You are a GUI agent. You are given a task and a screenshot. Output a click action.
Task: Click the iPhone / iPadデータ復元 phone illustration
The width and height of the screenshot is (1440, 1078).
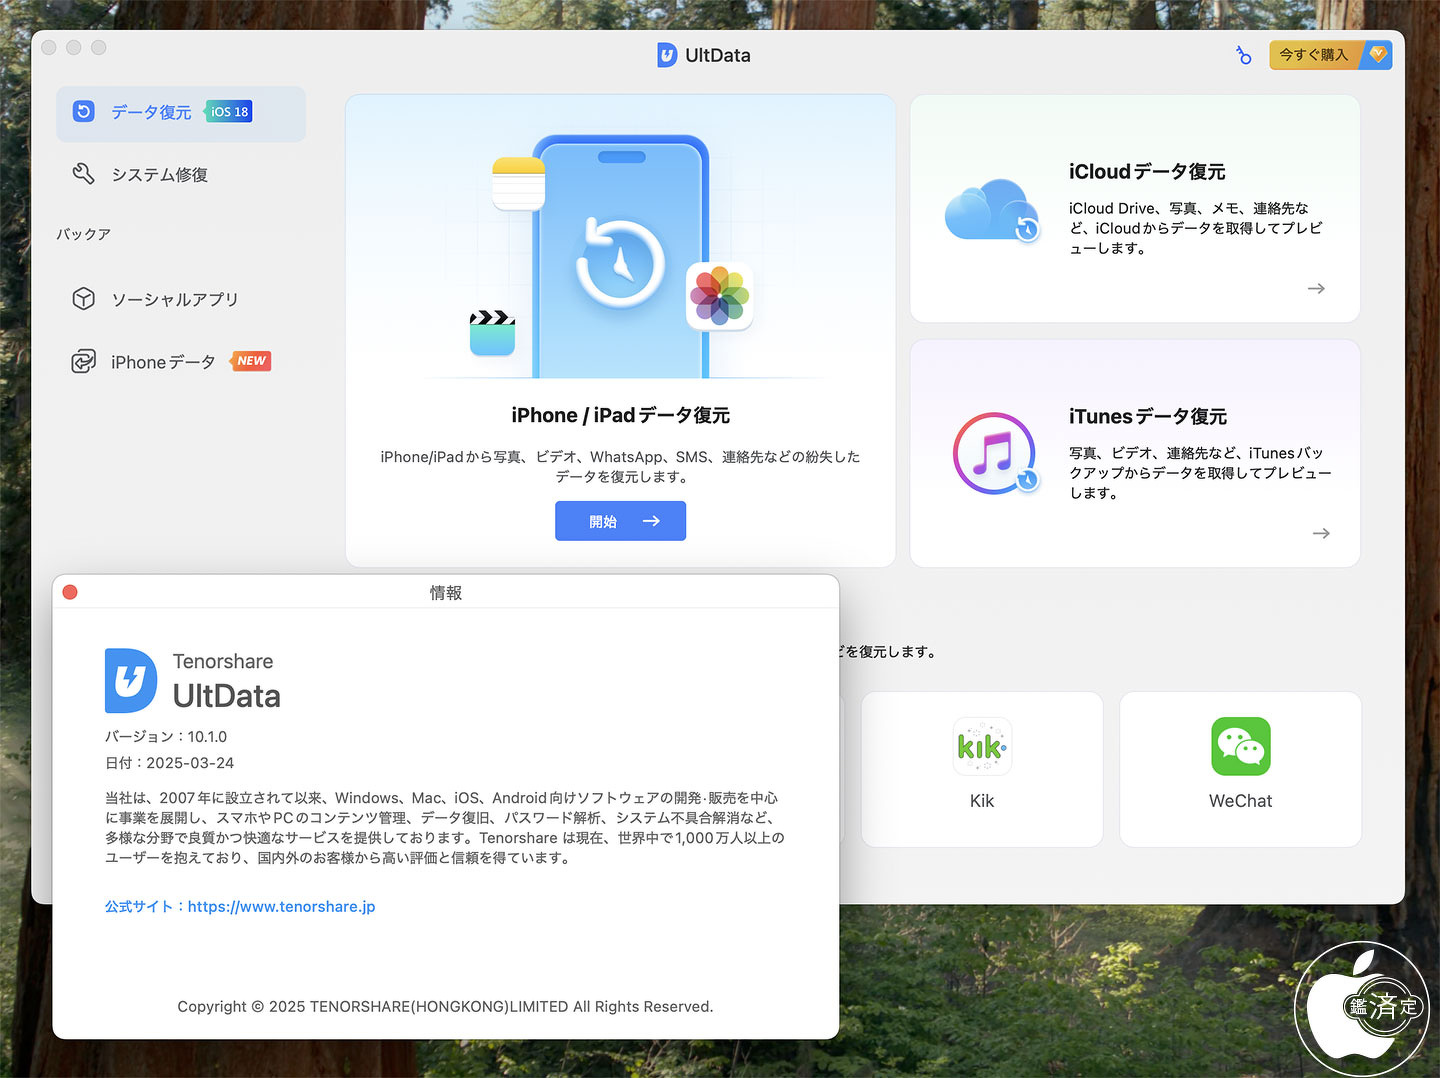point(620,260)
